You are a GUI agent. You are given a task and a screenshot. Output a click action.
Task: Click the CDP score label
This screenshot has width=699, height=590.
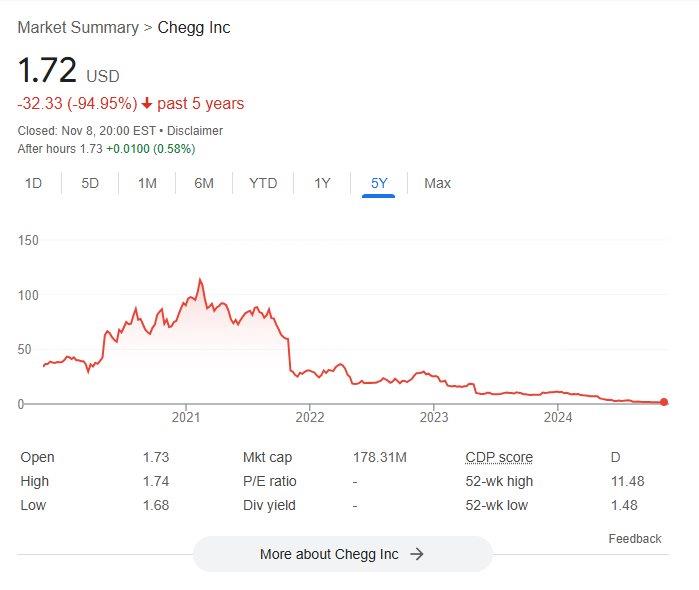[x=499, y=457]
